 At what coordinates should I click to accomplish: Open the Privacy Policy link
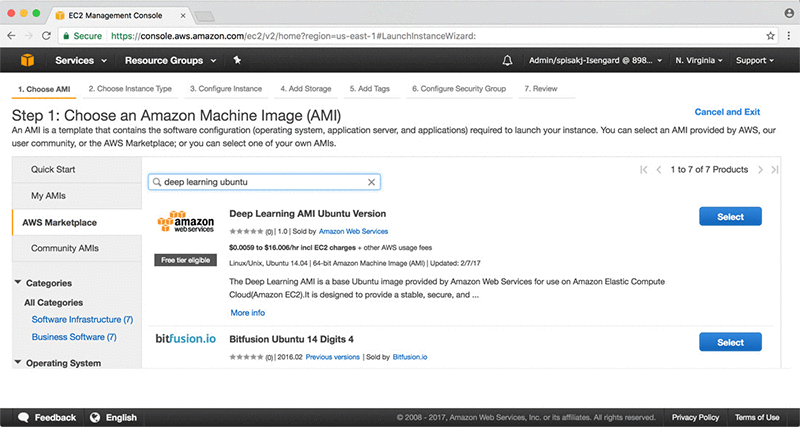coord(695,417)
